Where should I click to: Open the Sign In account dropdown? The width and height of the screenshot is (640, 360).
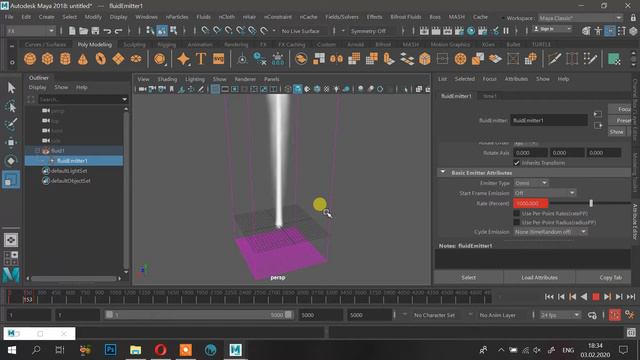[x=552, y=29]
